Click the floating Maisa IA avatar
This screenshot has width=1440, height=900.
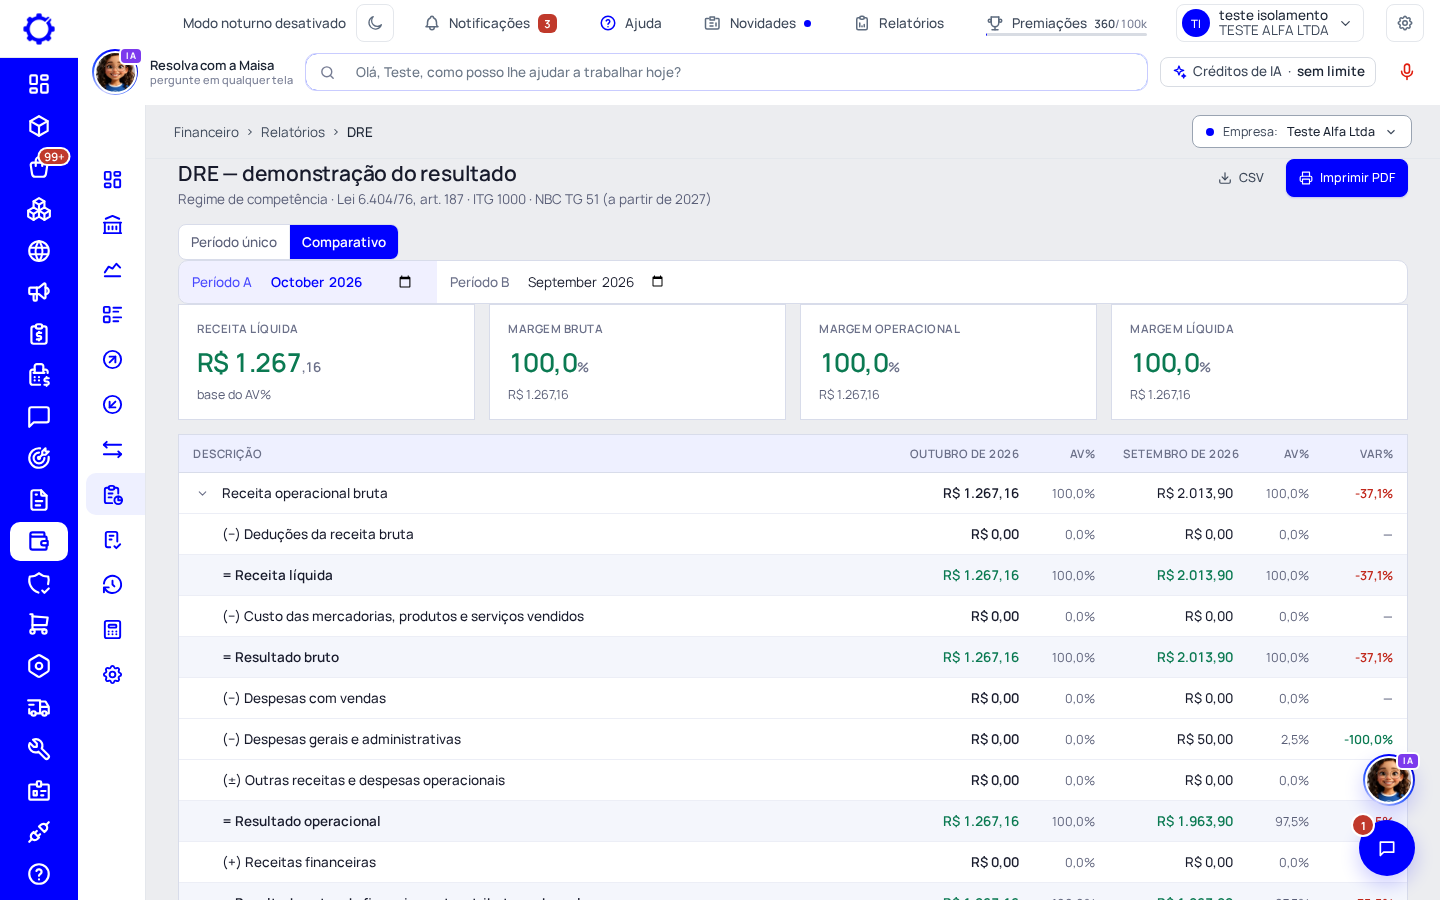tap(1389, 780)
